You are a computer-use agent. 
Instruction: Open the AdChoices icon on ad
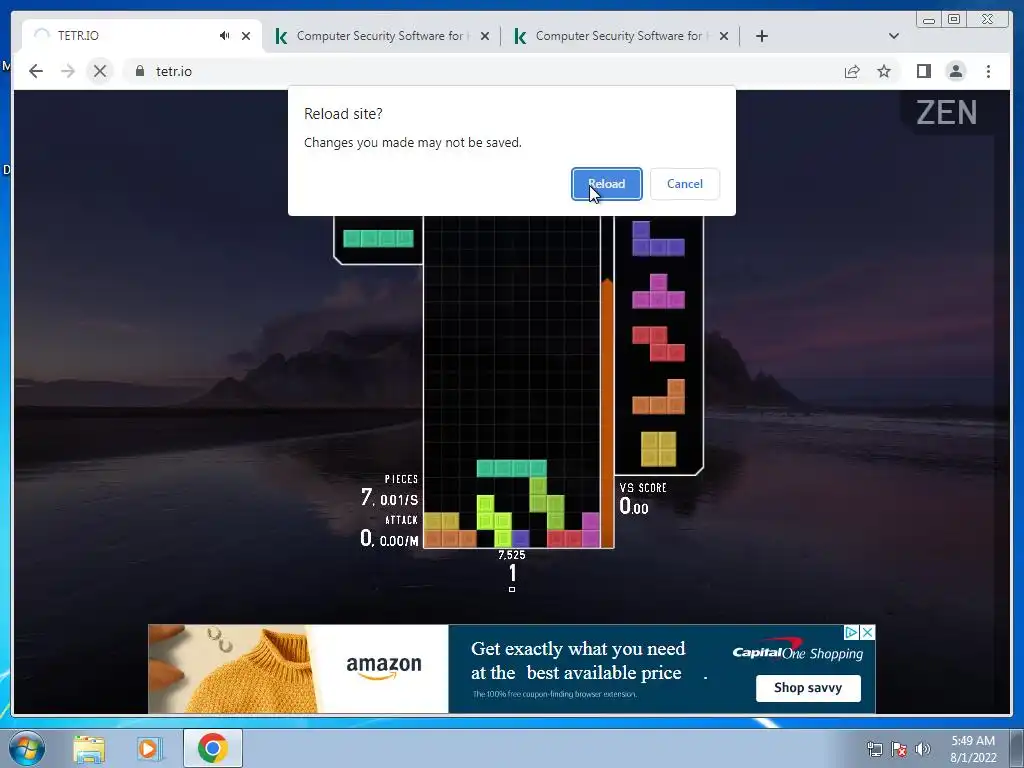point(851,632)
